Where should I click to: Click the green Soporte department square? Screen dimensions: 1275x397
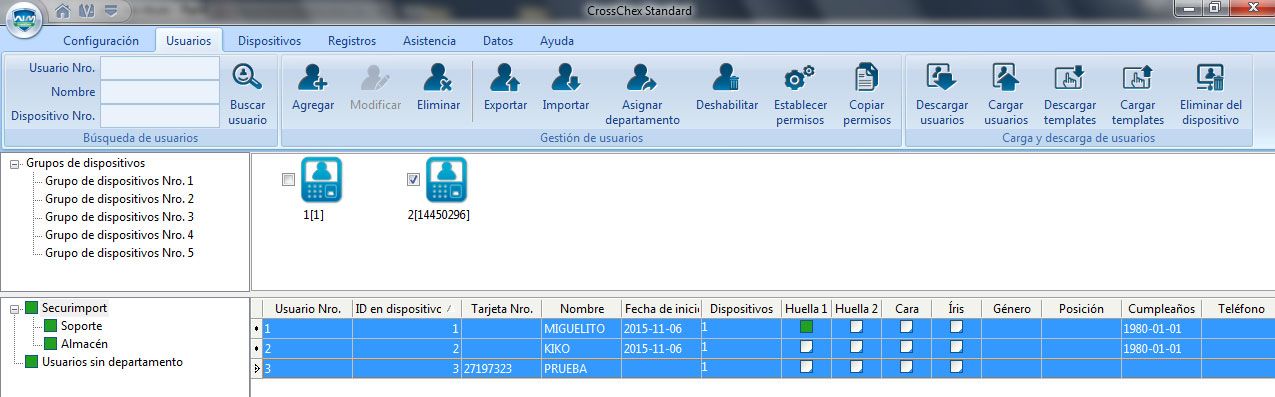51,326
